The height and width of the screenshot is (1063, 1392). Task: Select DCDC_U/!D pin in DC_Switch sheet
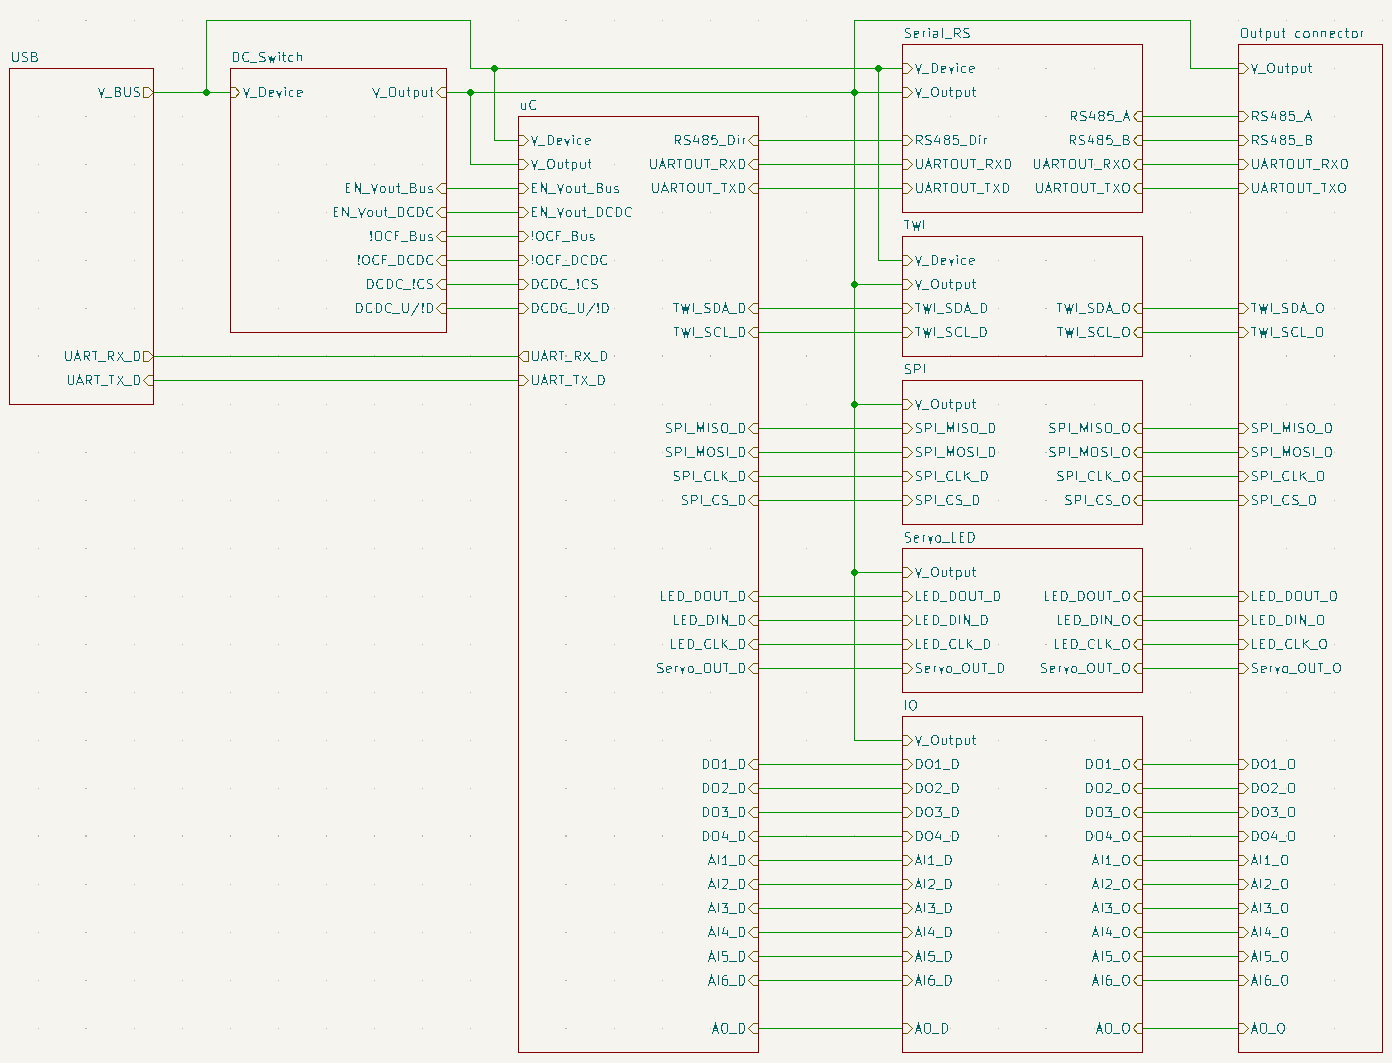tap(400, 308)
